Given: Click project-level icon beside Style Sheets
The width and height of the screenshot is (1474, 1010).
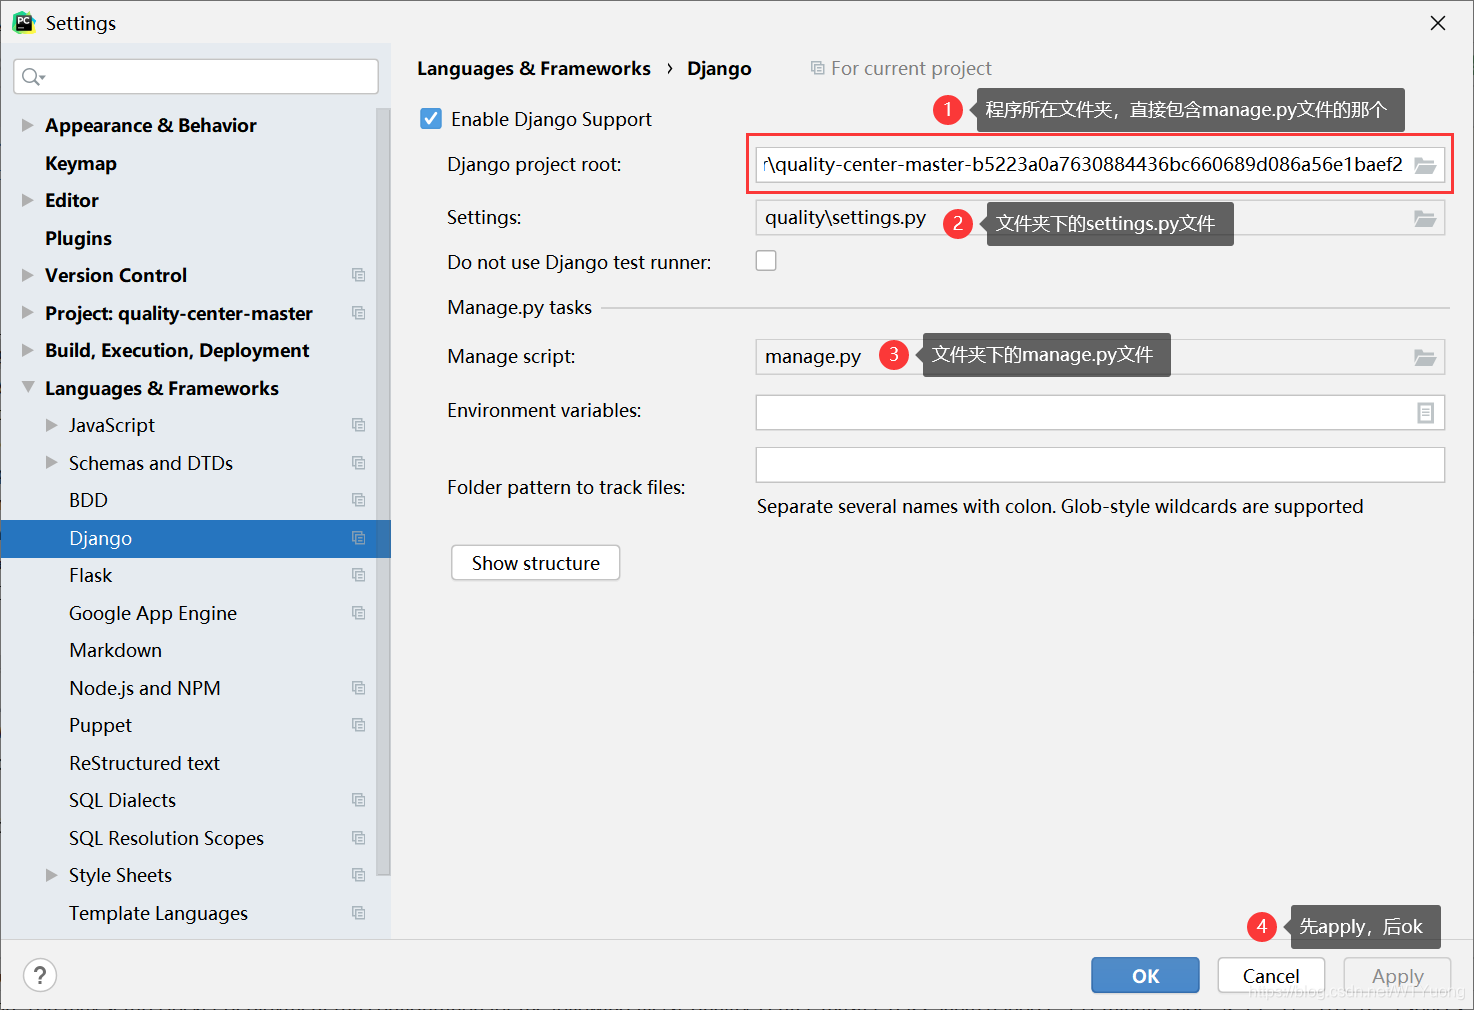Looking at the screenshot, I should [x=358, y=875].
